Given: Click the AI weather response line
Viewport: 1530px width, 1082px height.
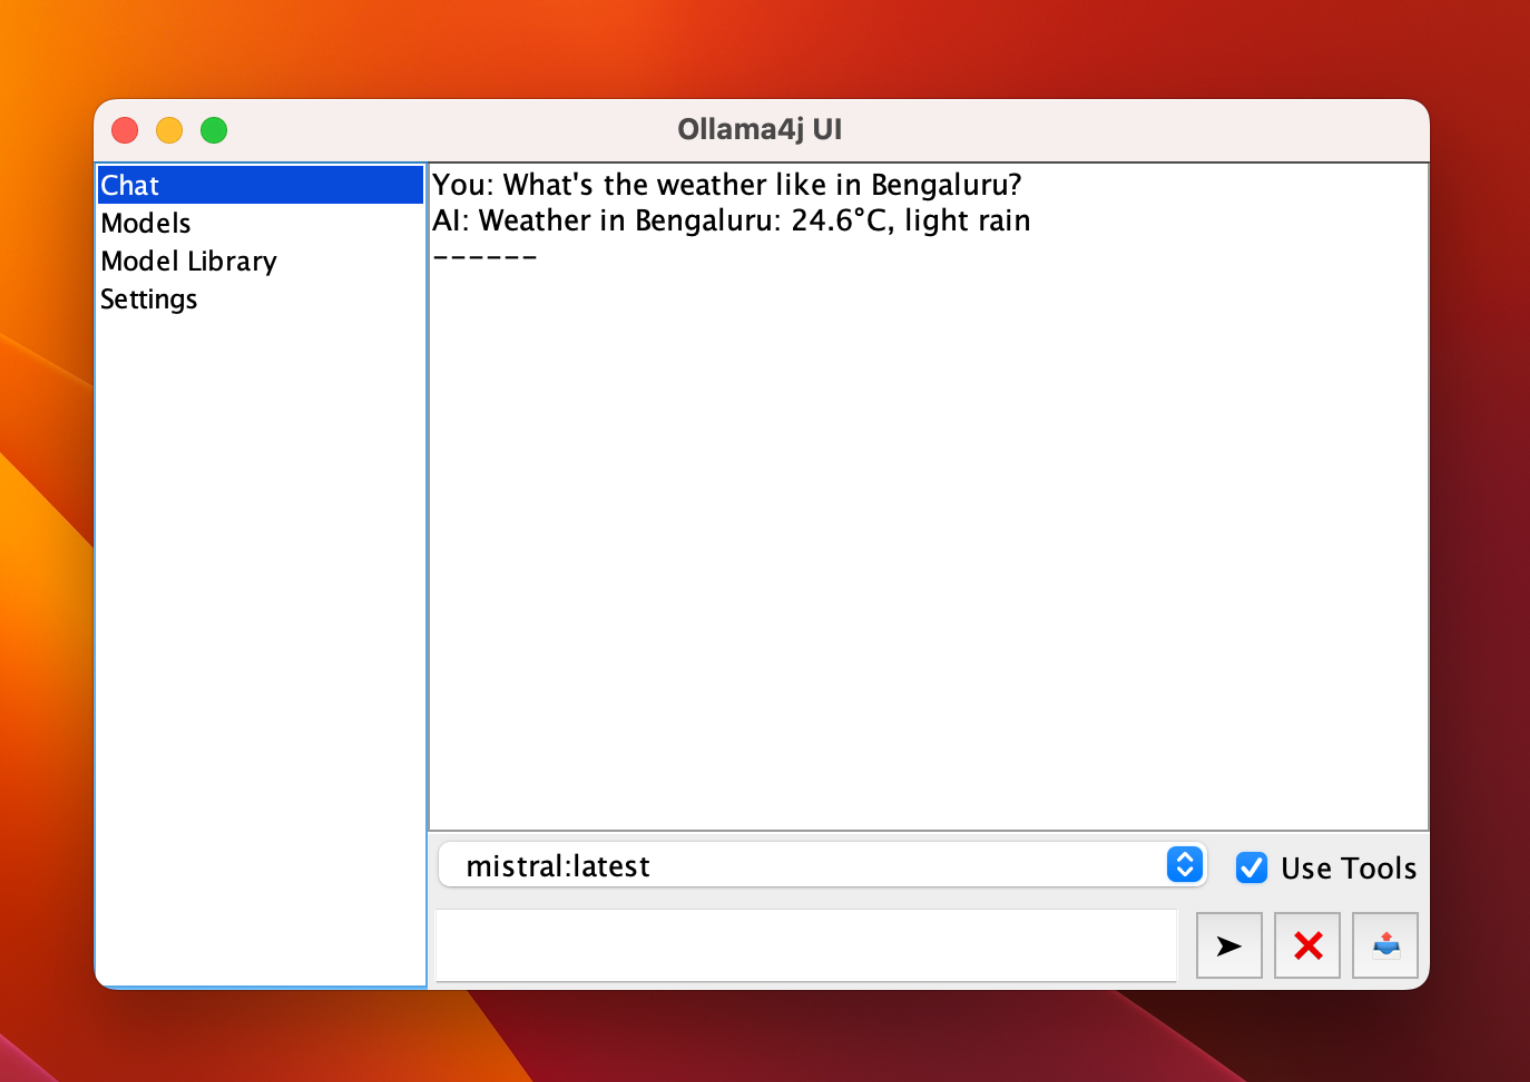Looking at the screenshot, I should [x=731, y=221].
